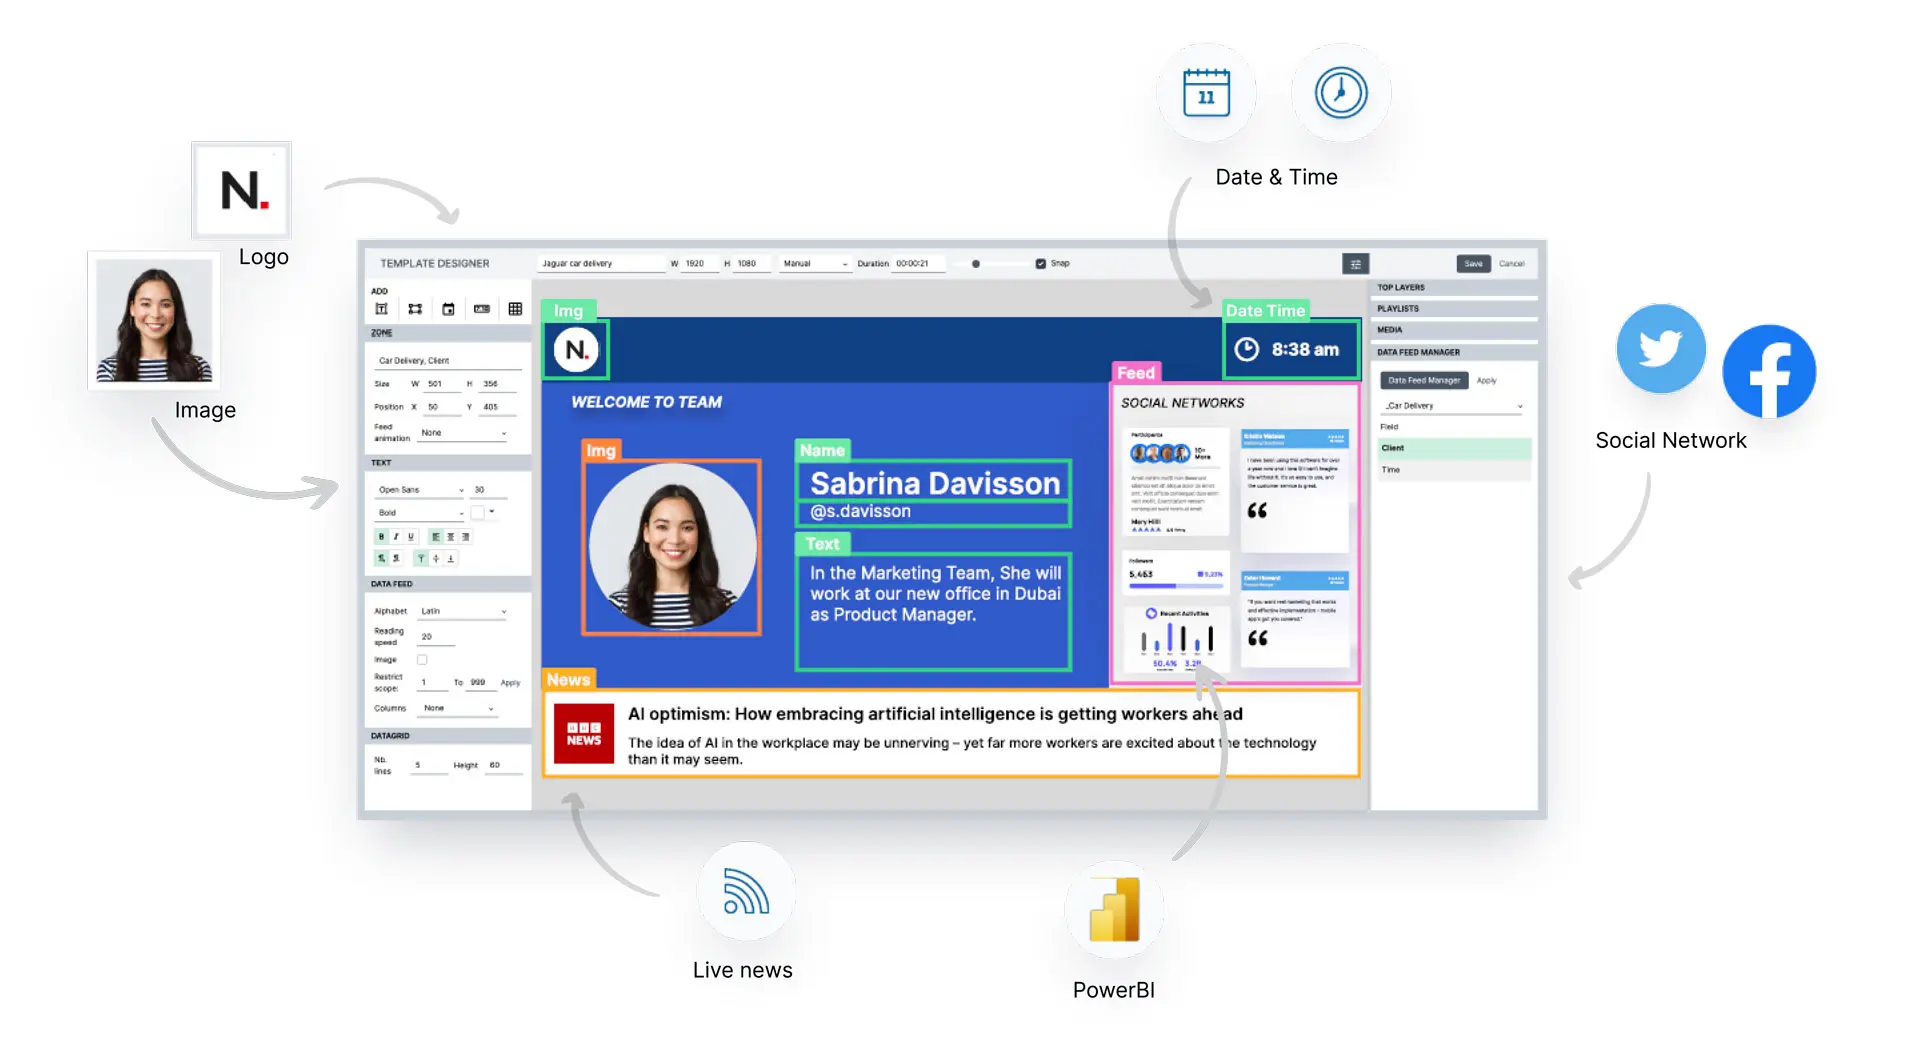Select the Time field row

[1454, 470]
